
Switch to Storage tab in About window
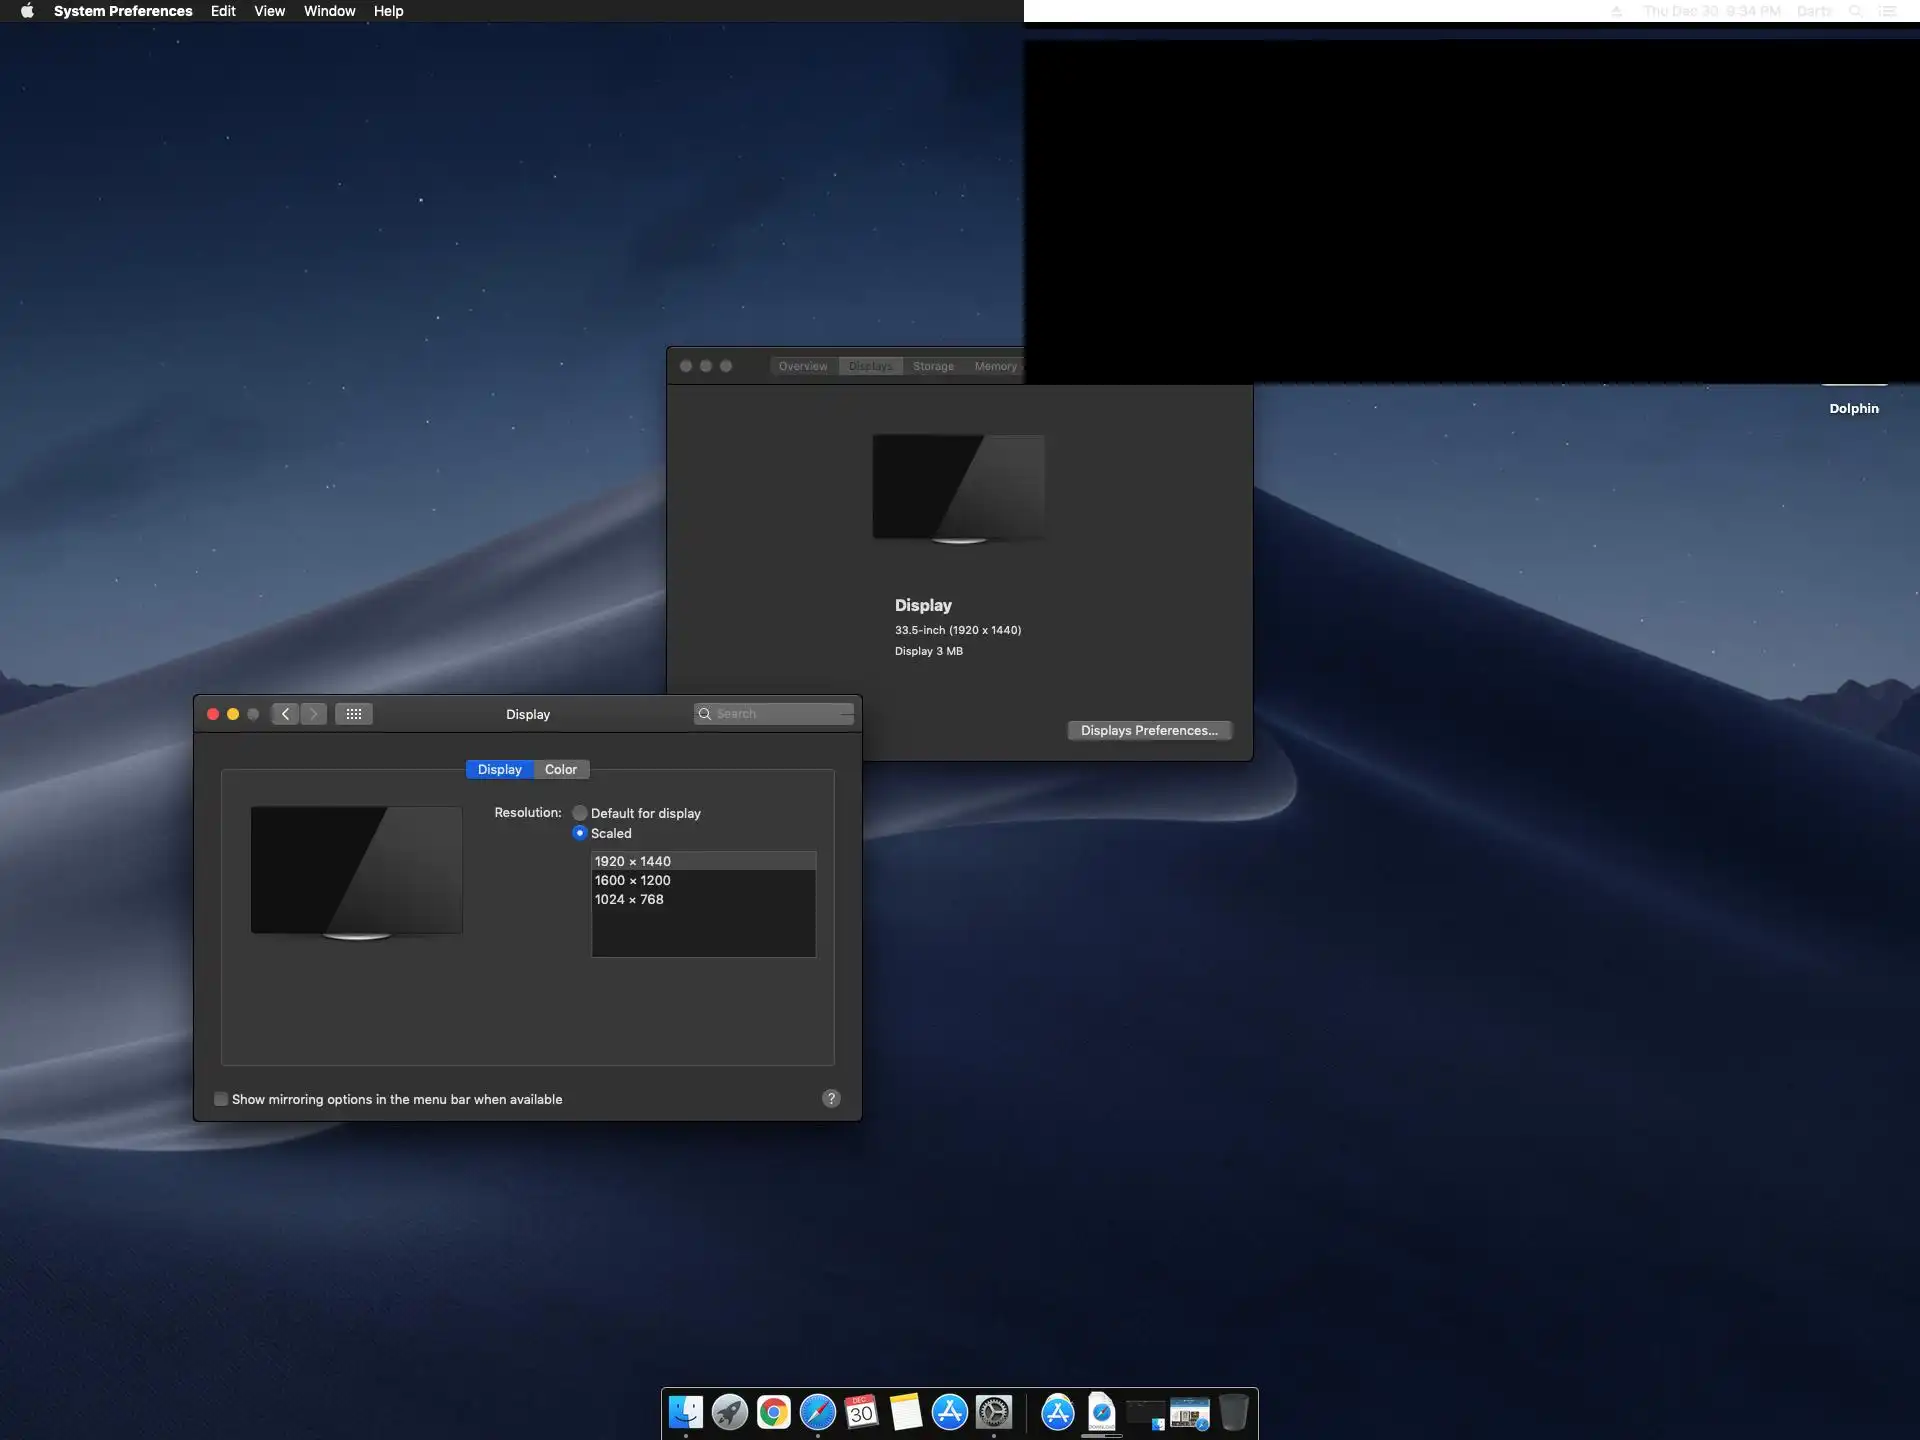click(933, 366)
